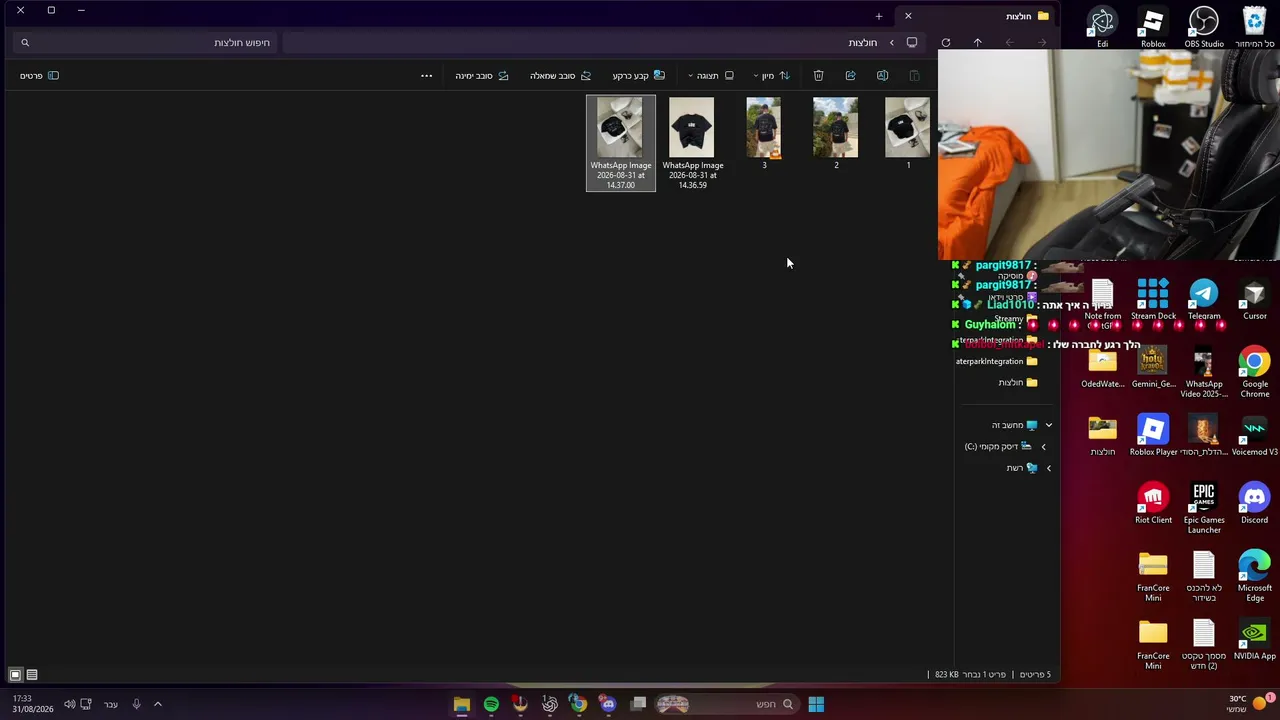Click the Share icon in Explorer toolbar
This screenshot has height=720, width=1280.
(850, 76)
